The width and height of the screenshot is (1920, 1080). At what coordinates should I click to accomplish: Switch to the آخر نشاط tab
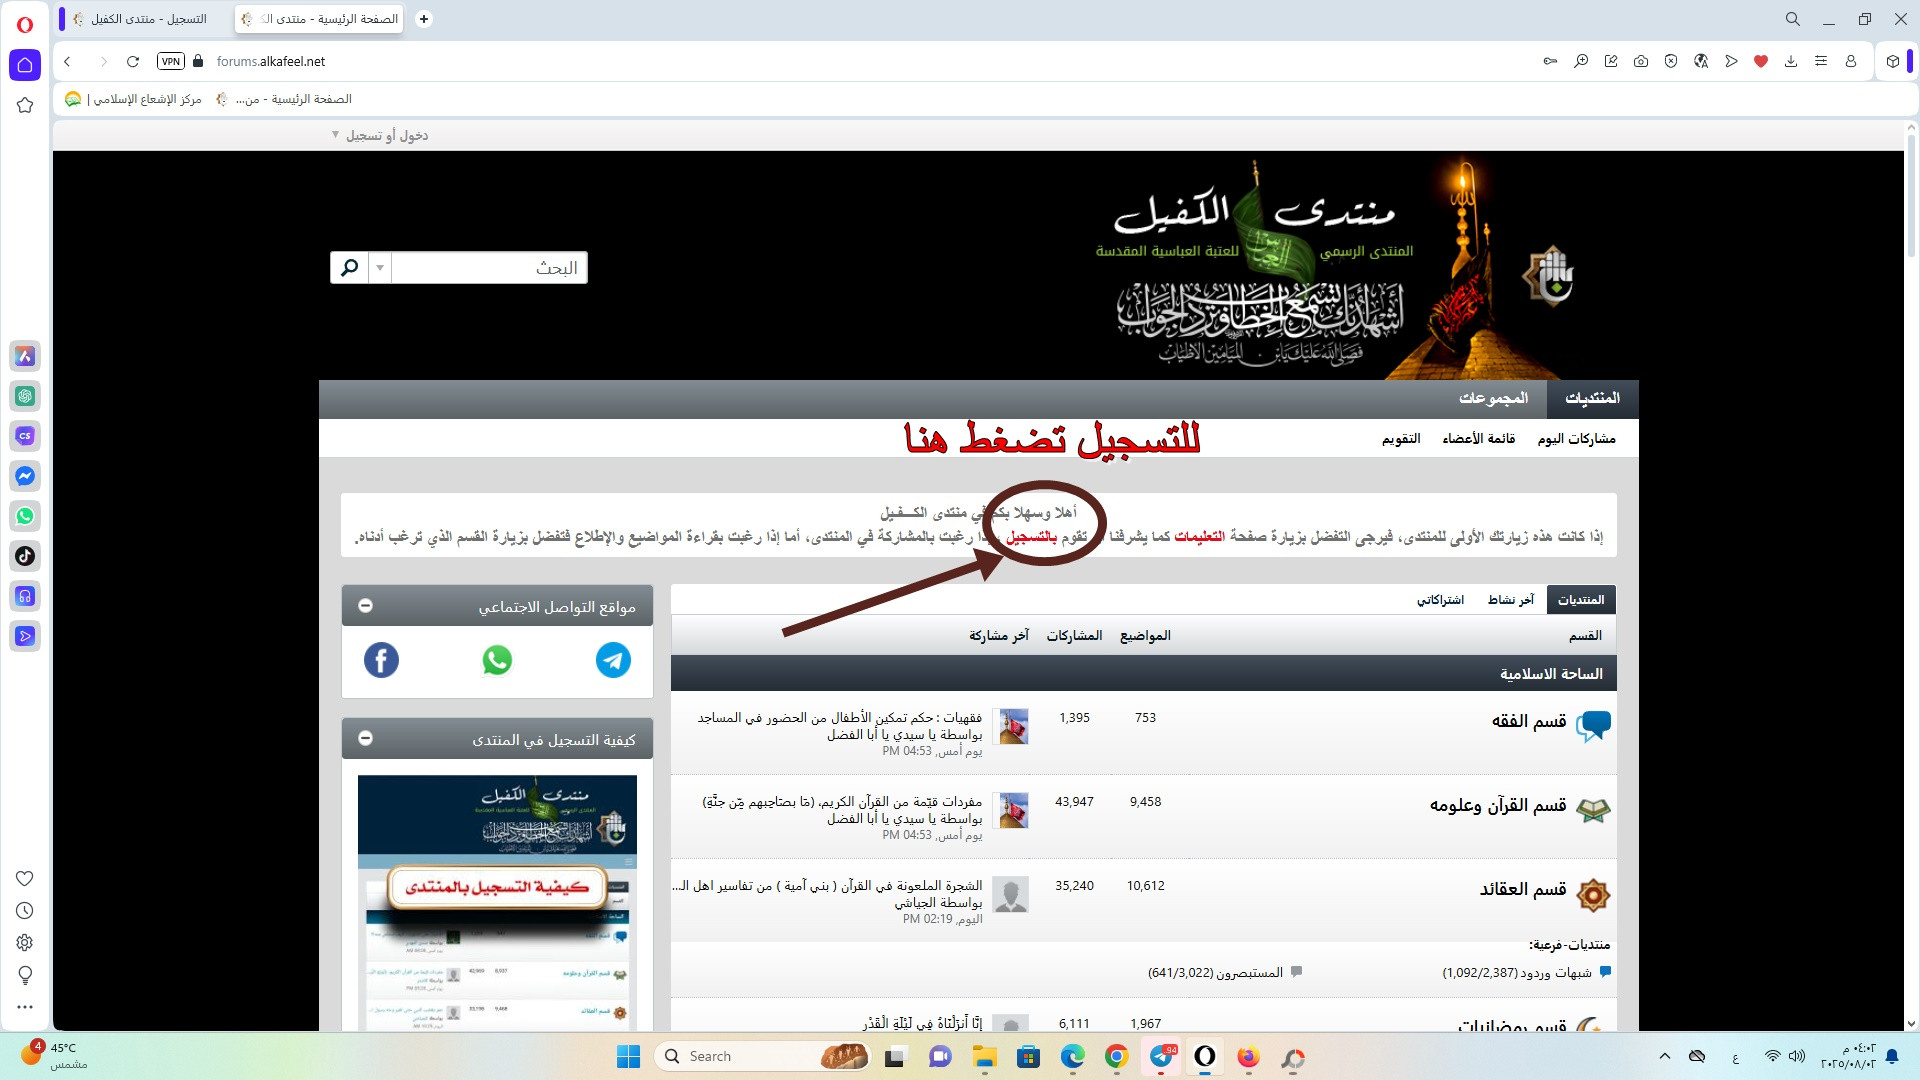tap(1510, 600)
